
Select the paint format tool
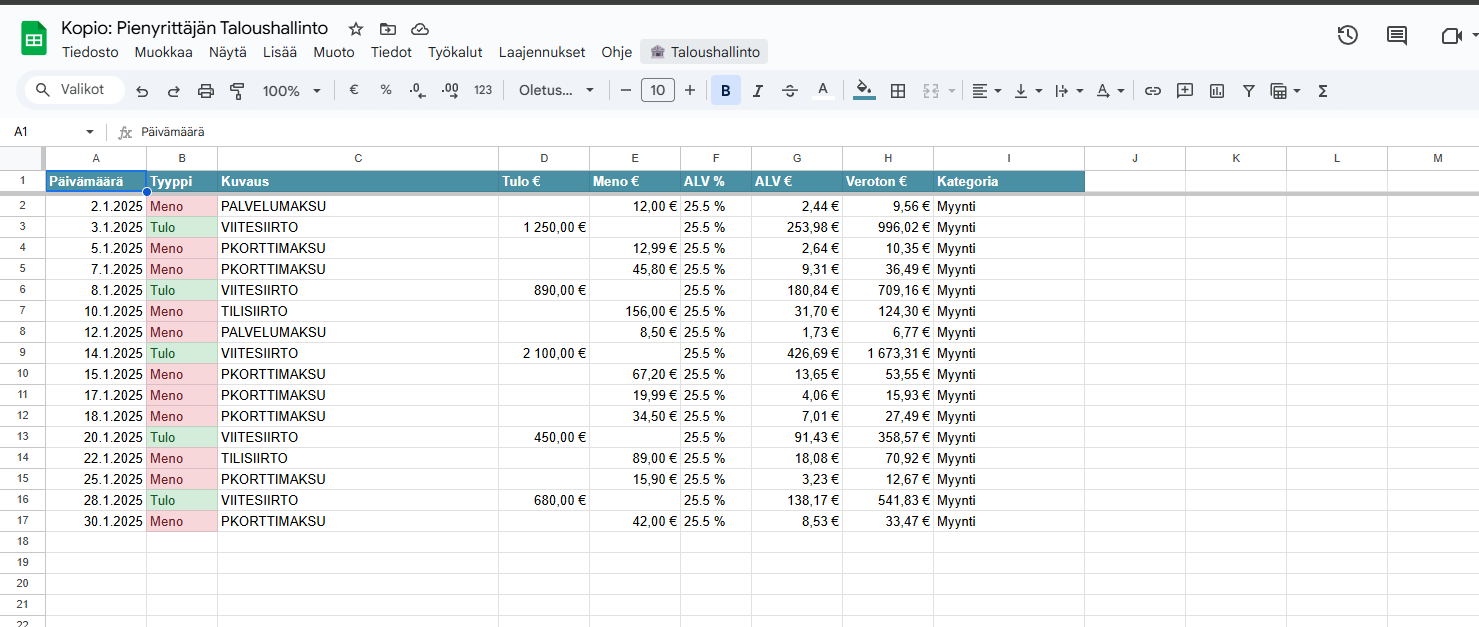237,91
